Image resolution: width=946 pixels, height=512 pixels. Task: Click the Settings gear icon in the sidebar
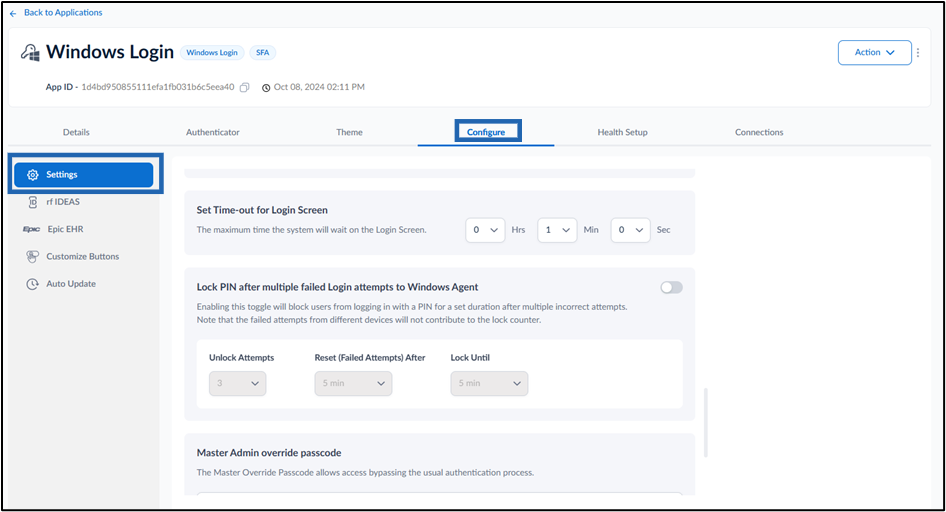[x=33, y=174]
